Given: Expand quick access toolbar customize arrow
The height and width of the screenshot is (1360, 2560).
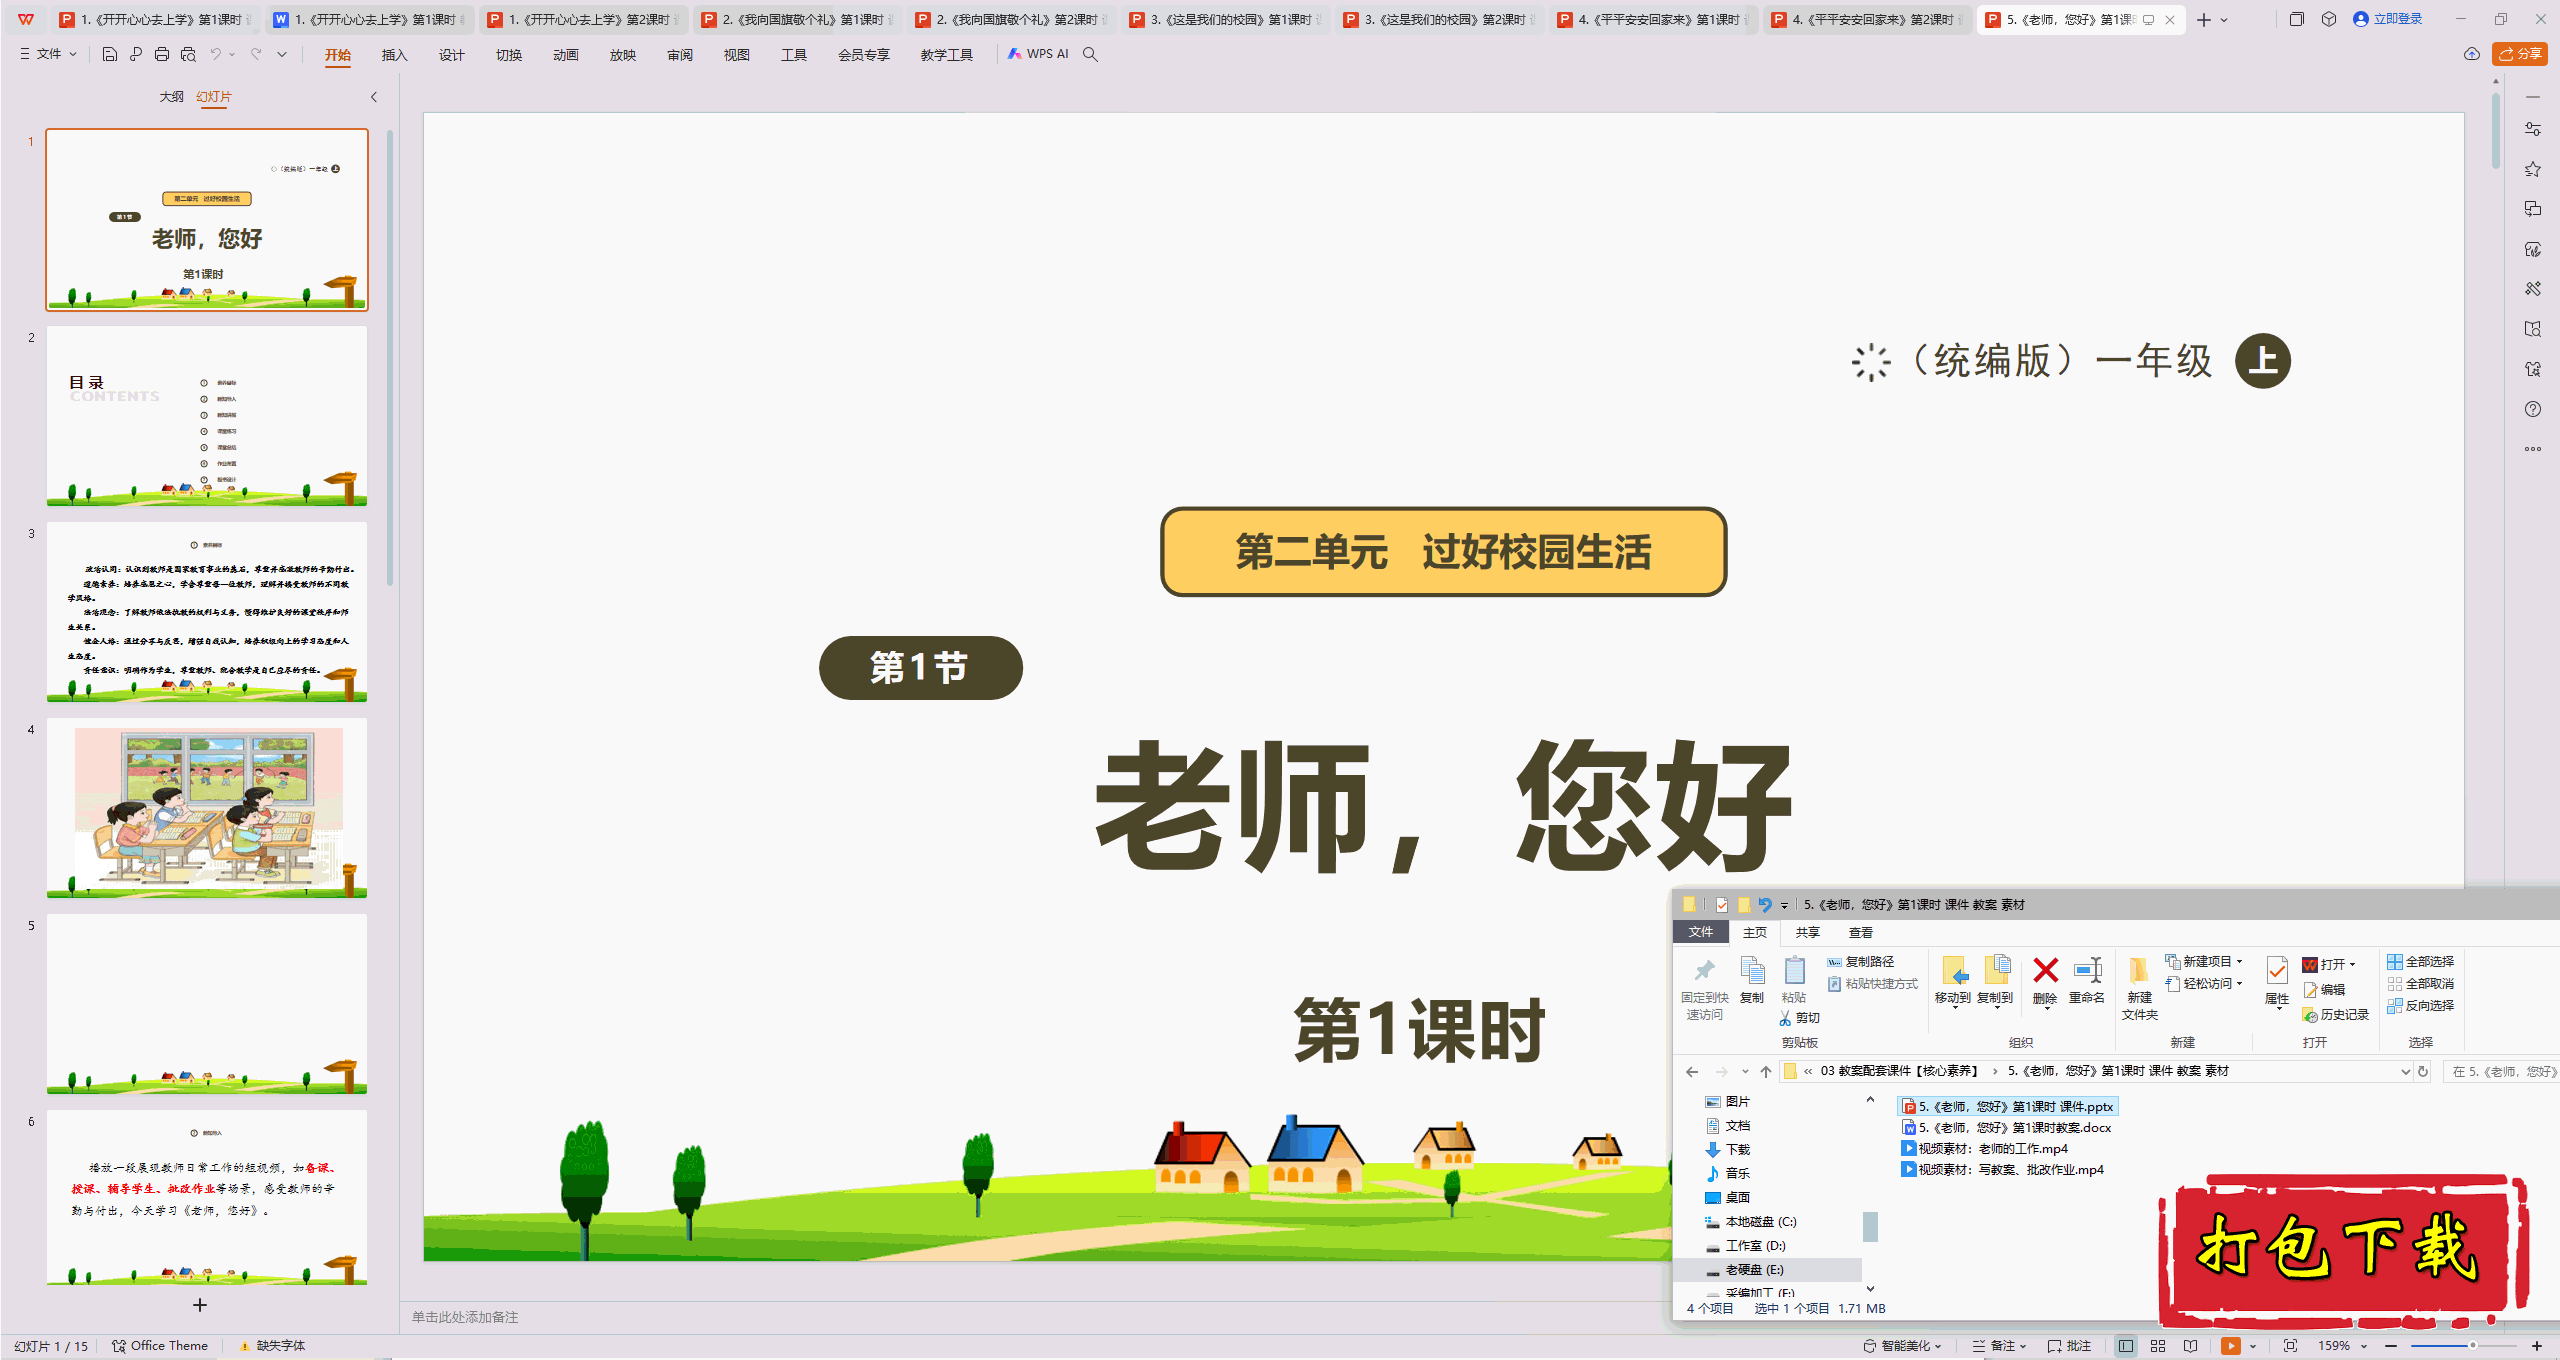Looking at the screenshot, I should click(x=282, y=54).
